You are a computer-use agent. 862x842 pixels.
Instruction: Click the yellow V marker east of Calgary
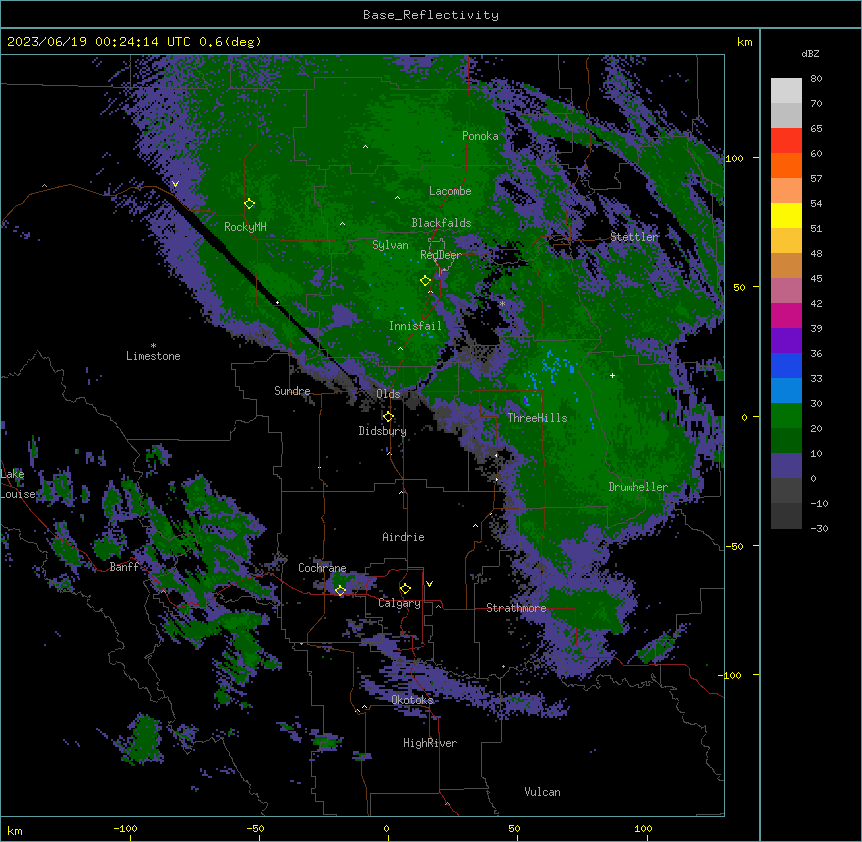(x=429, y=584)
